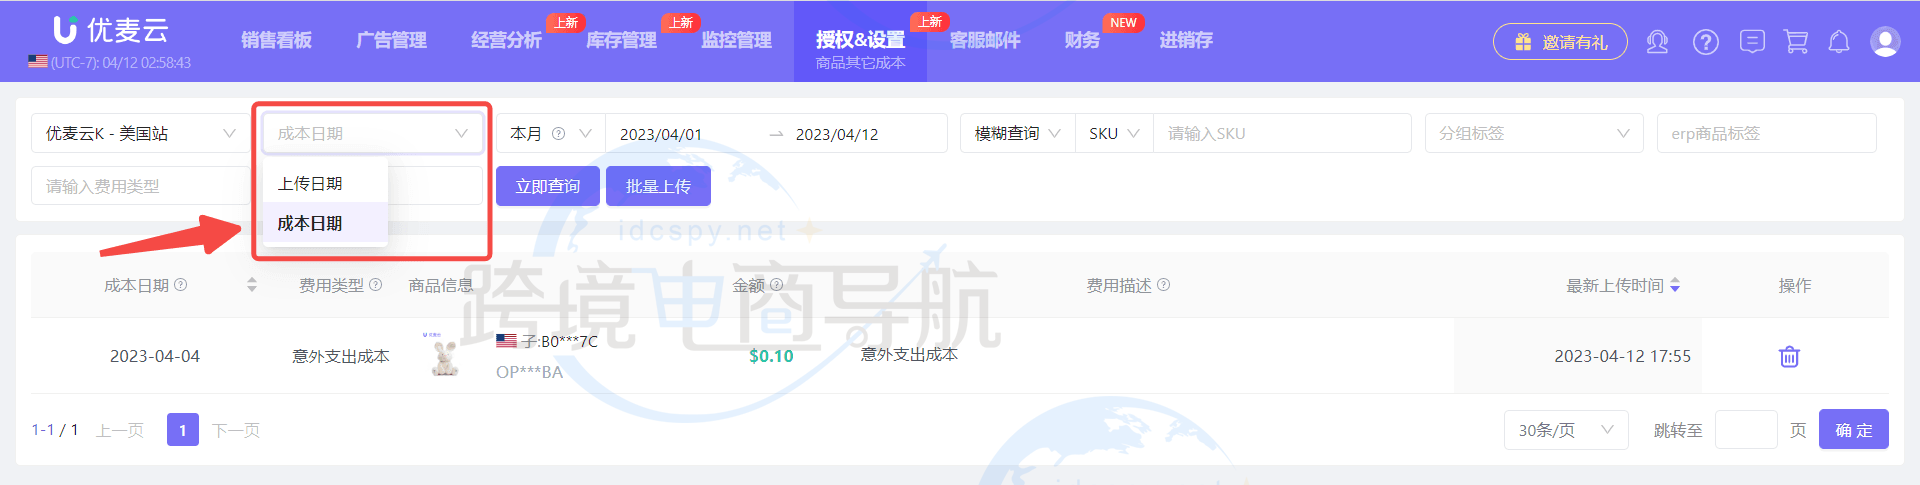
Task: Go to the 财务 menu
Action: coord(1082,40)
